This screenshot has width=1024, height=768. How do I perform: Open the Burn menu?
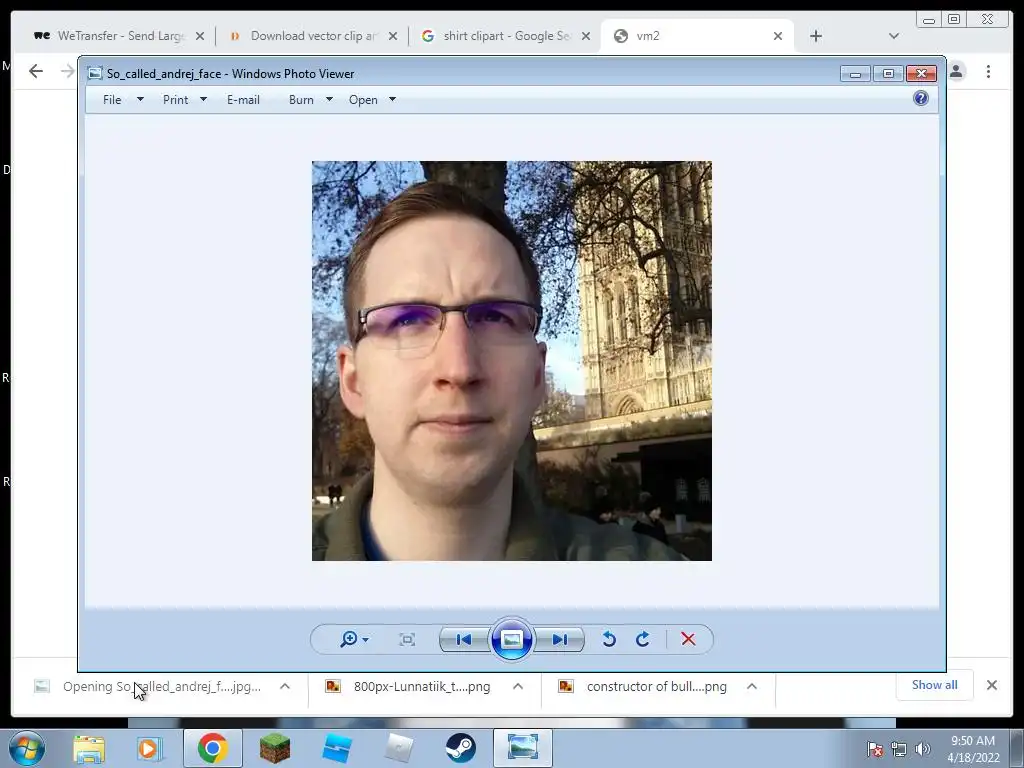(301, 100)
